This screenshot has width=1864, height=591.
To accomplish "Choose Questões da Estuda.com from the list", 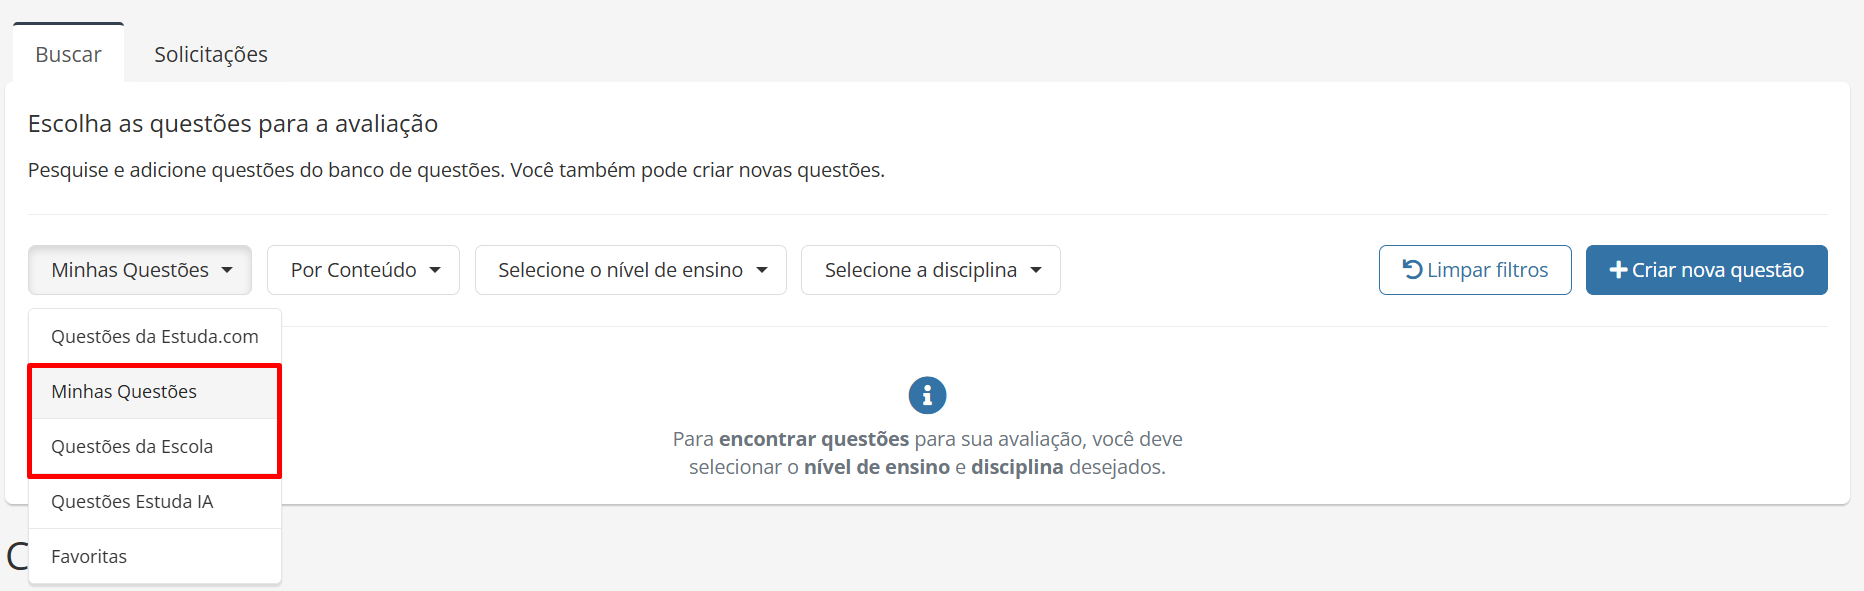I will pos(155,337).
